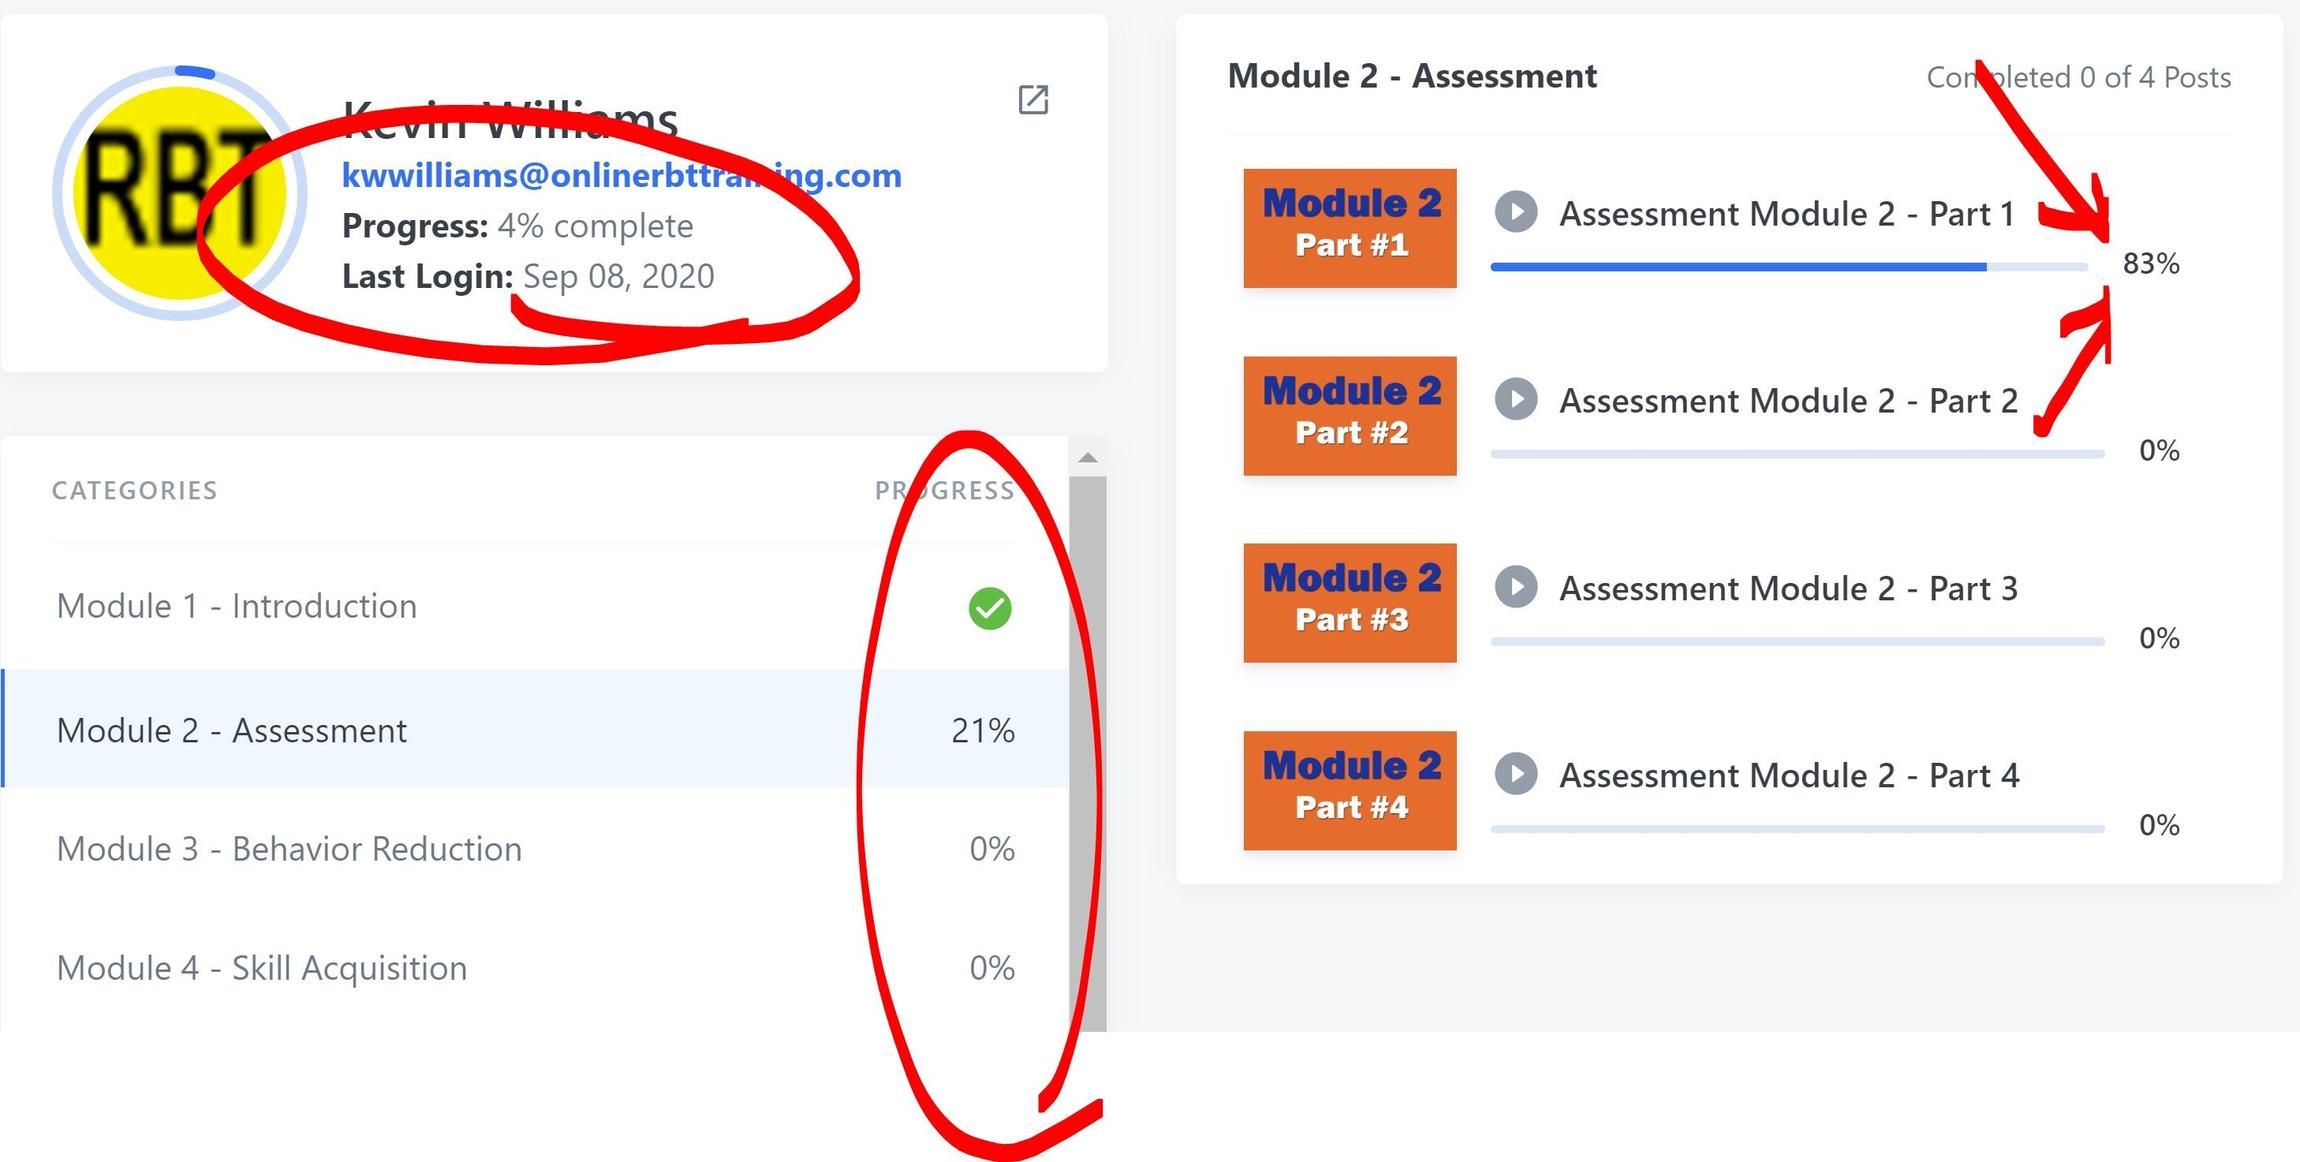
Task: Select Module 2 - Assessment category
Action: [x=535, y=729]
